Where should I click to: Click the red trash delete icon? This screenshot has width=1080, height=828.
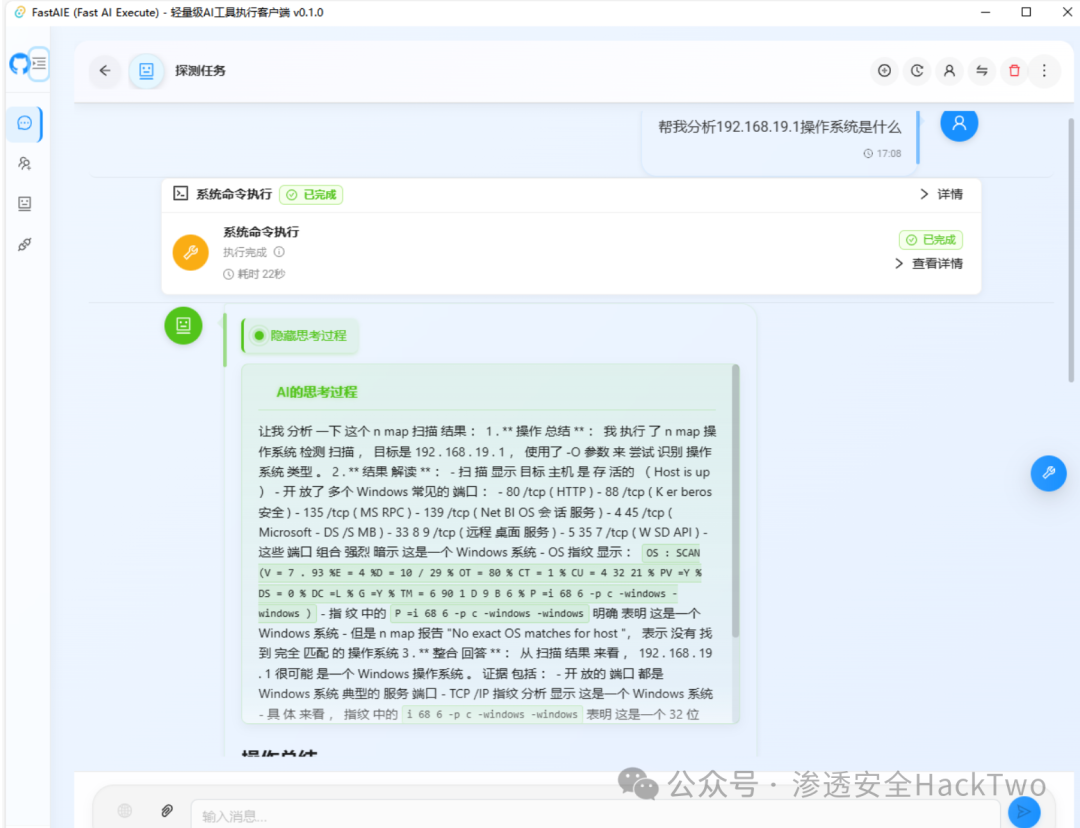click(x=1013, y=71)
